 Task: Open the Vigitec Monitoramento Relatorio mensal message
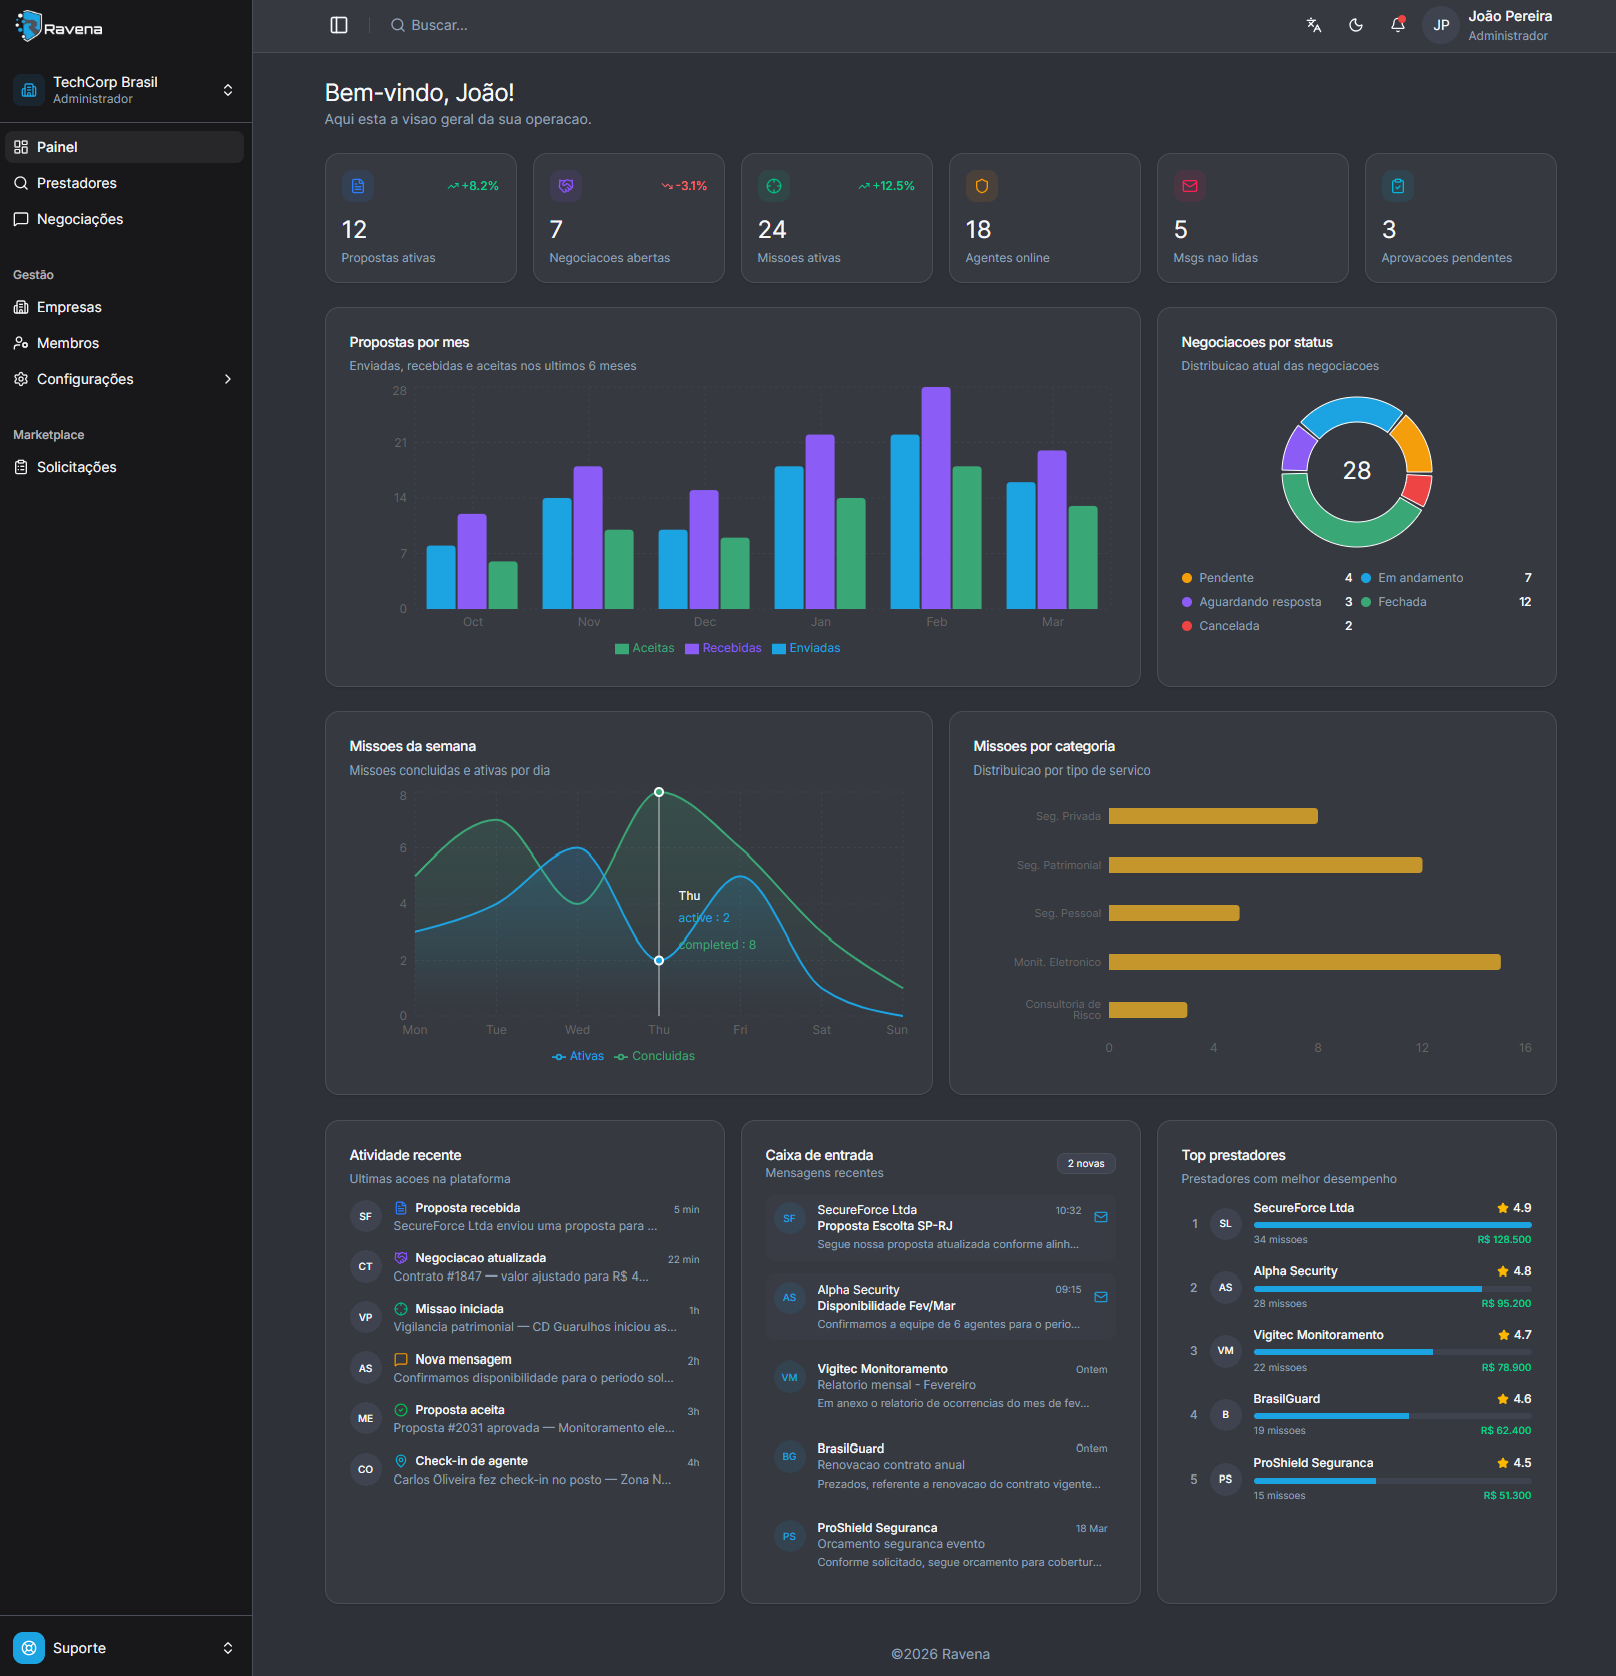pos(941,1385)
